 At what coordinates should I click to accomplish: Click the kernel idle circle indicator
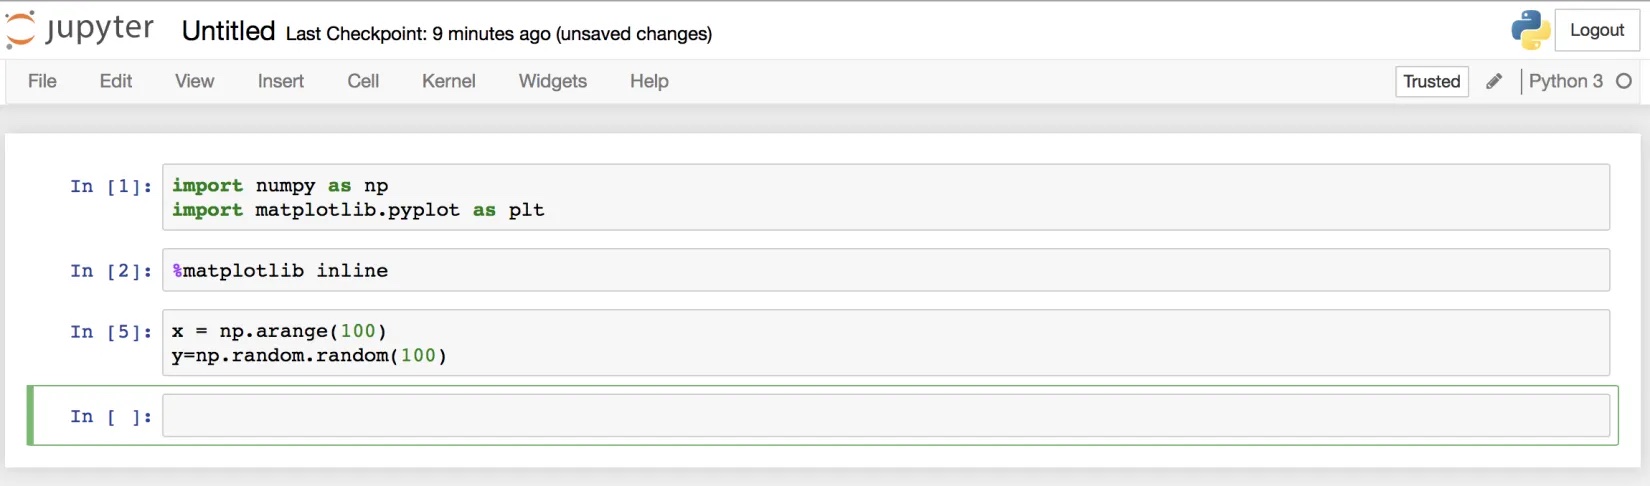1624,81
